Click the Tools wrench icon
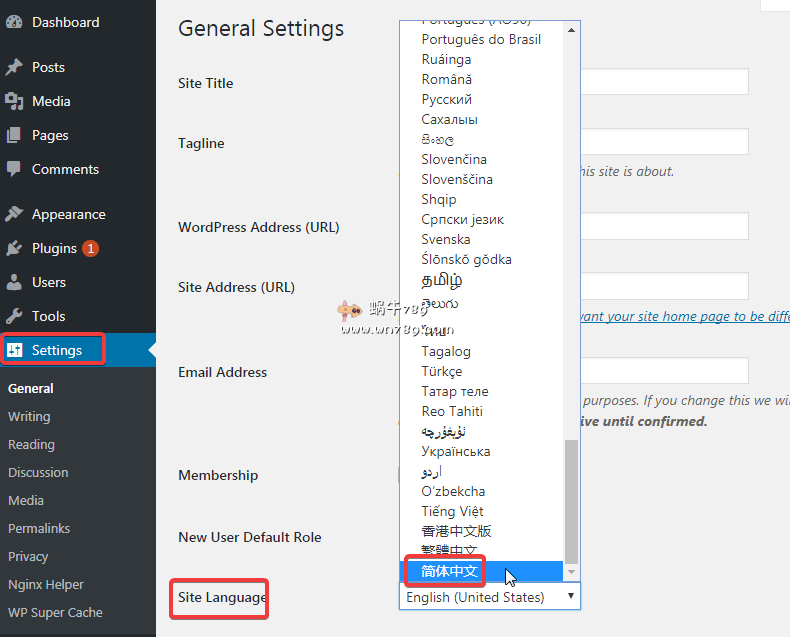Screen dimensions: 790x637 point(15,316)
